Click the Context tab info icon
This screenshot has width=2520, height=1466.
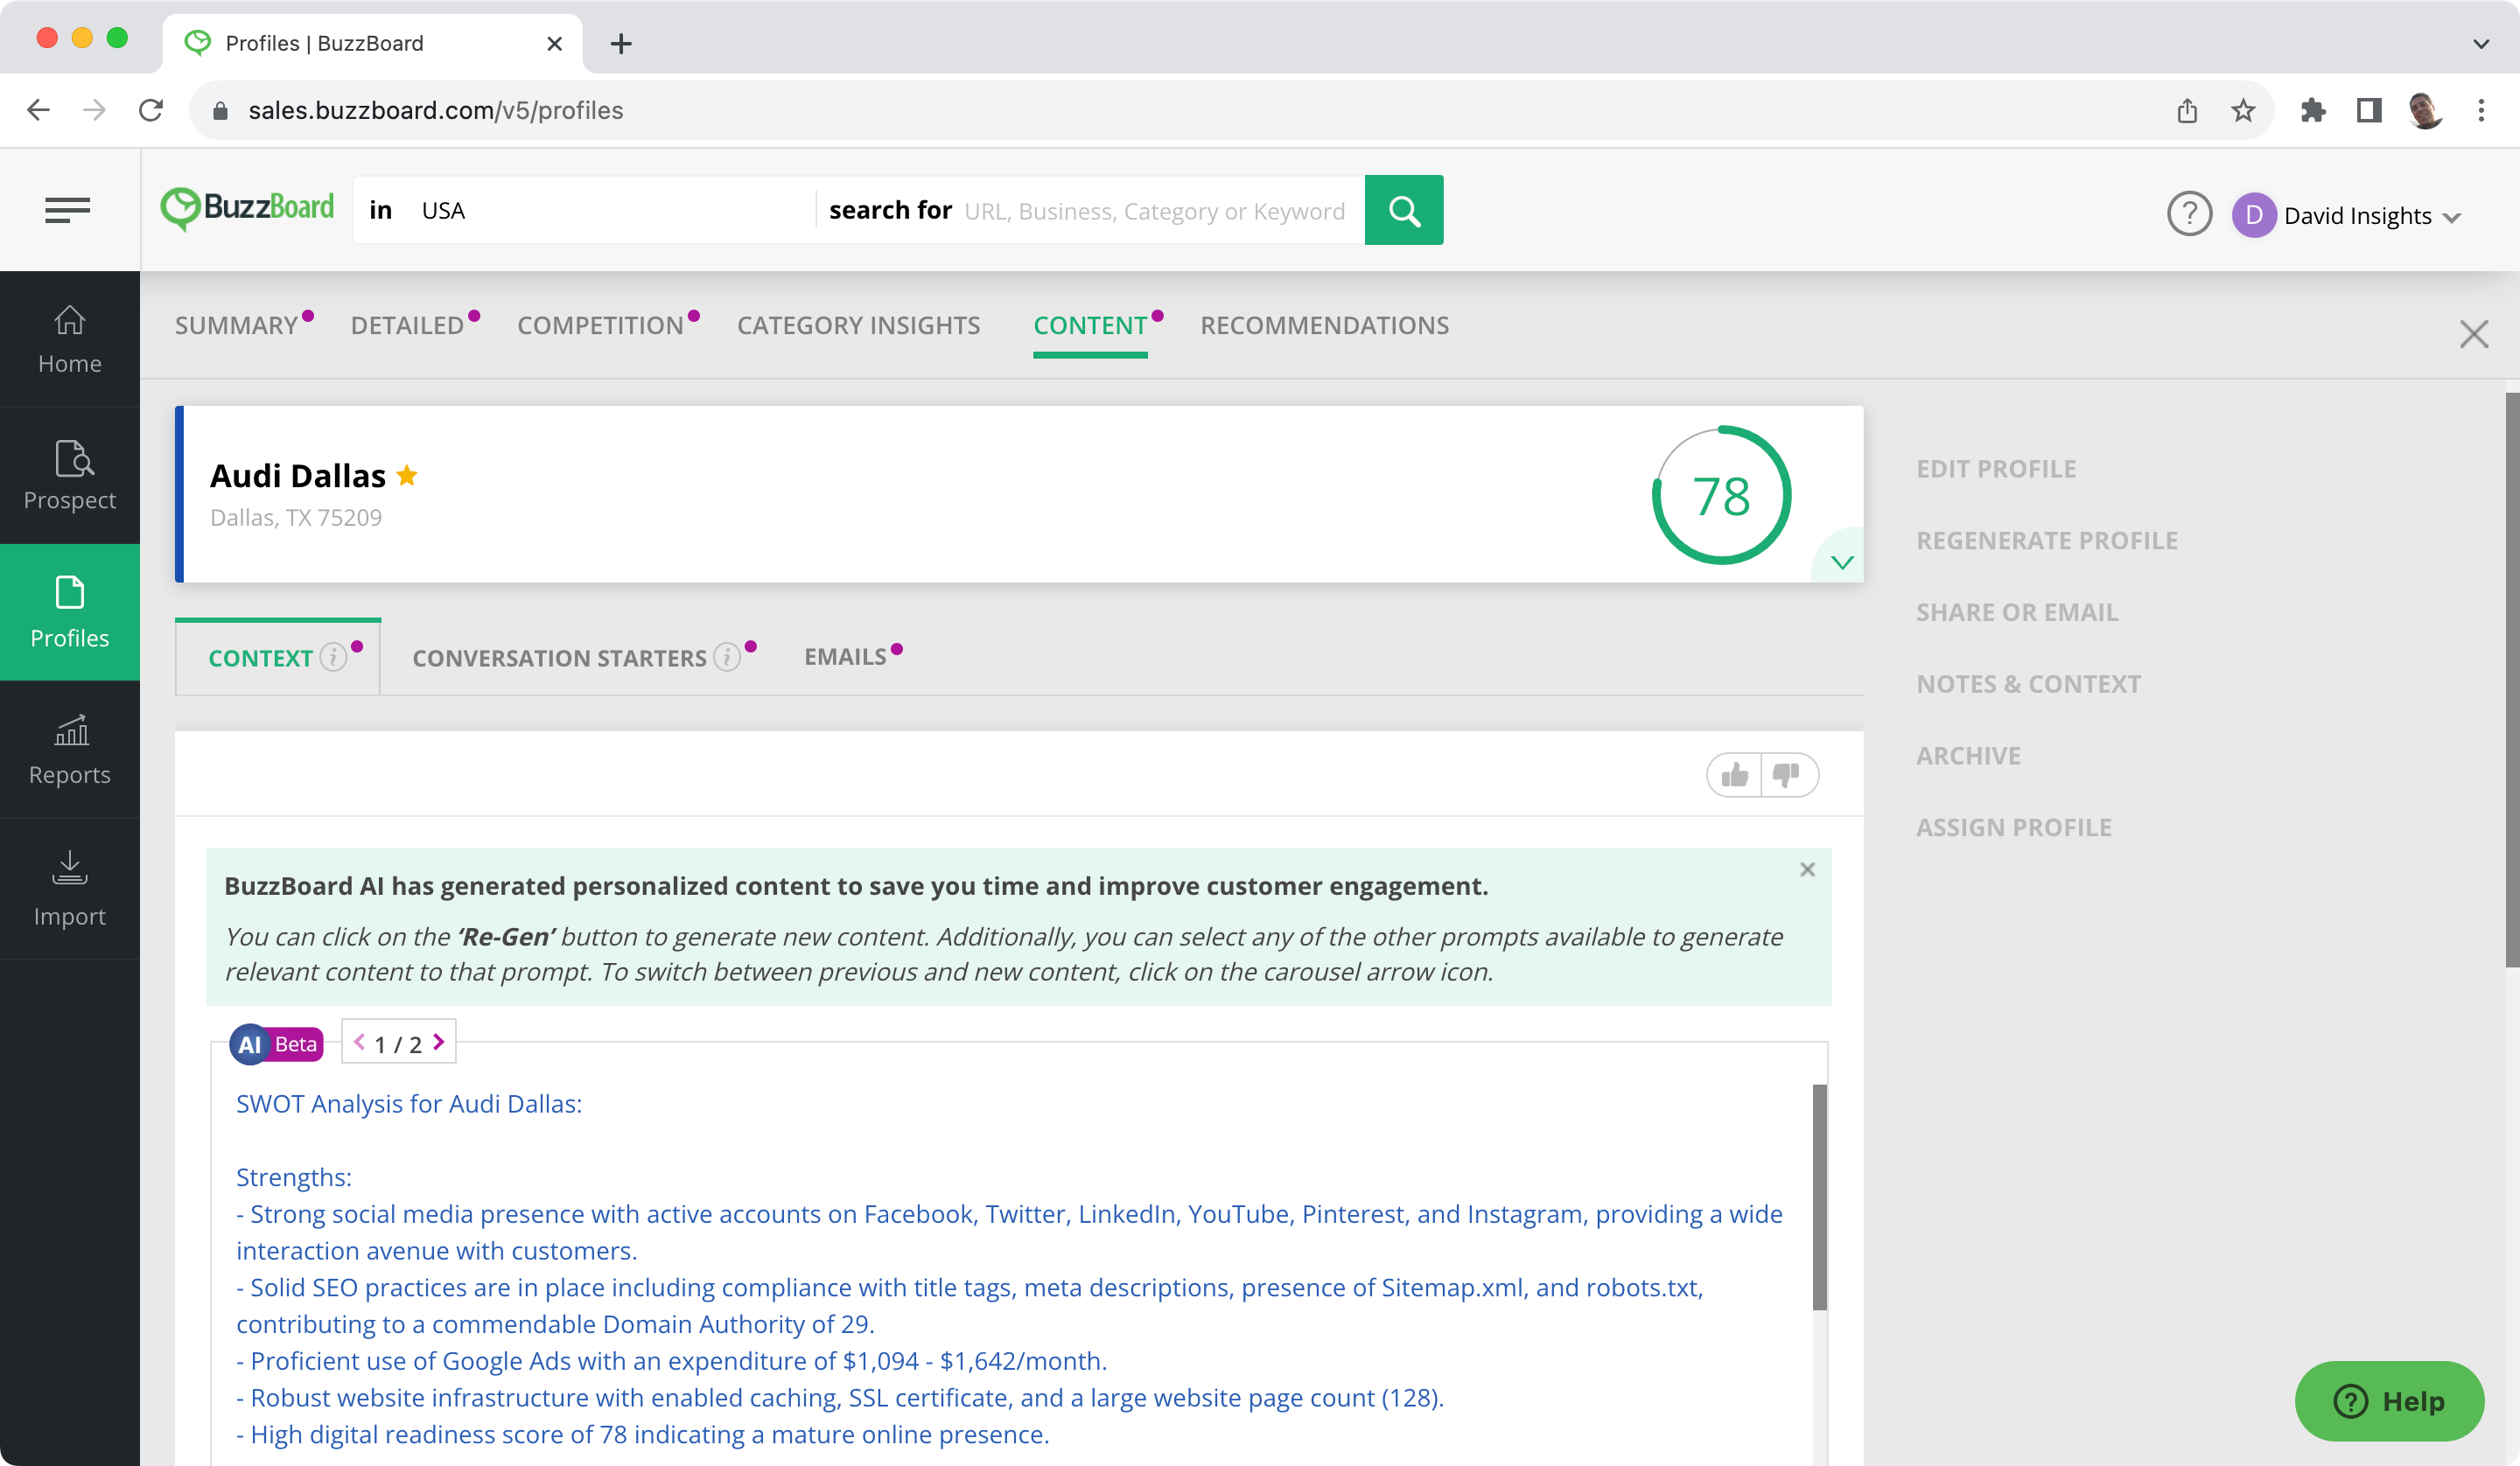pyautogui.click(x=333, y=657)
